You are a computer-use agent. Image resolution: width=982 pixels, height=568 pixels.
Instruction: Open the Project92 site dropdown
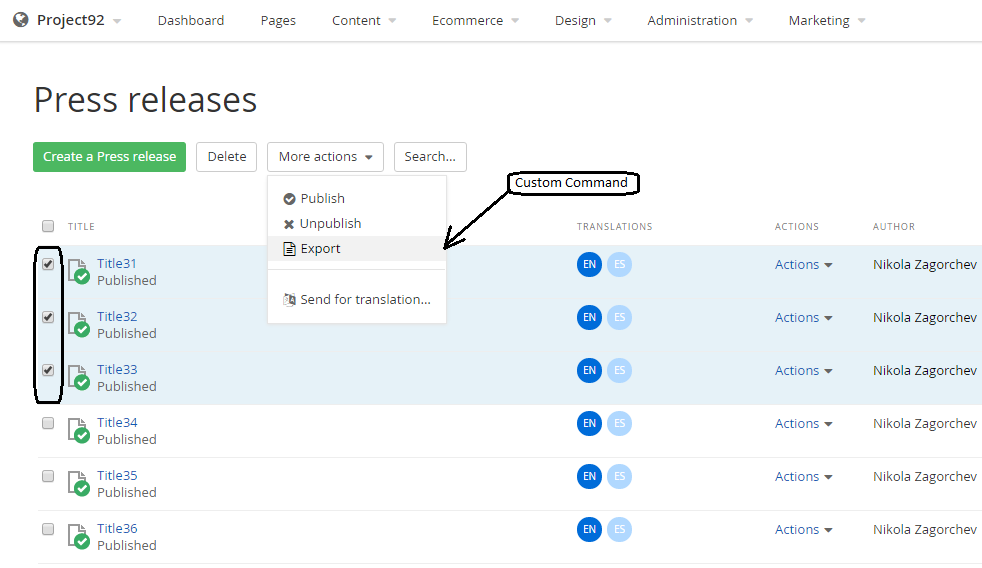coord(78,20)
